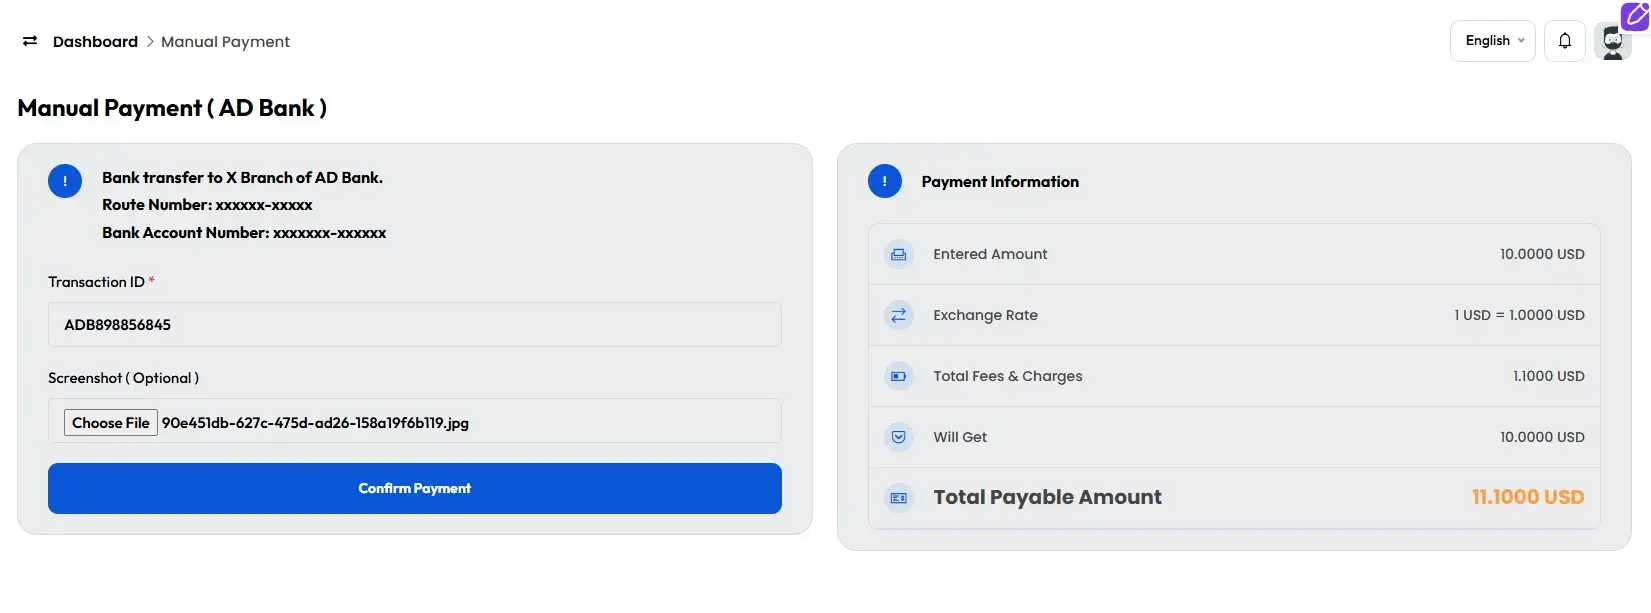
Task: Click the orange 11.1000 USD total
Action: [1528, 497]
